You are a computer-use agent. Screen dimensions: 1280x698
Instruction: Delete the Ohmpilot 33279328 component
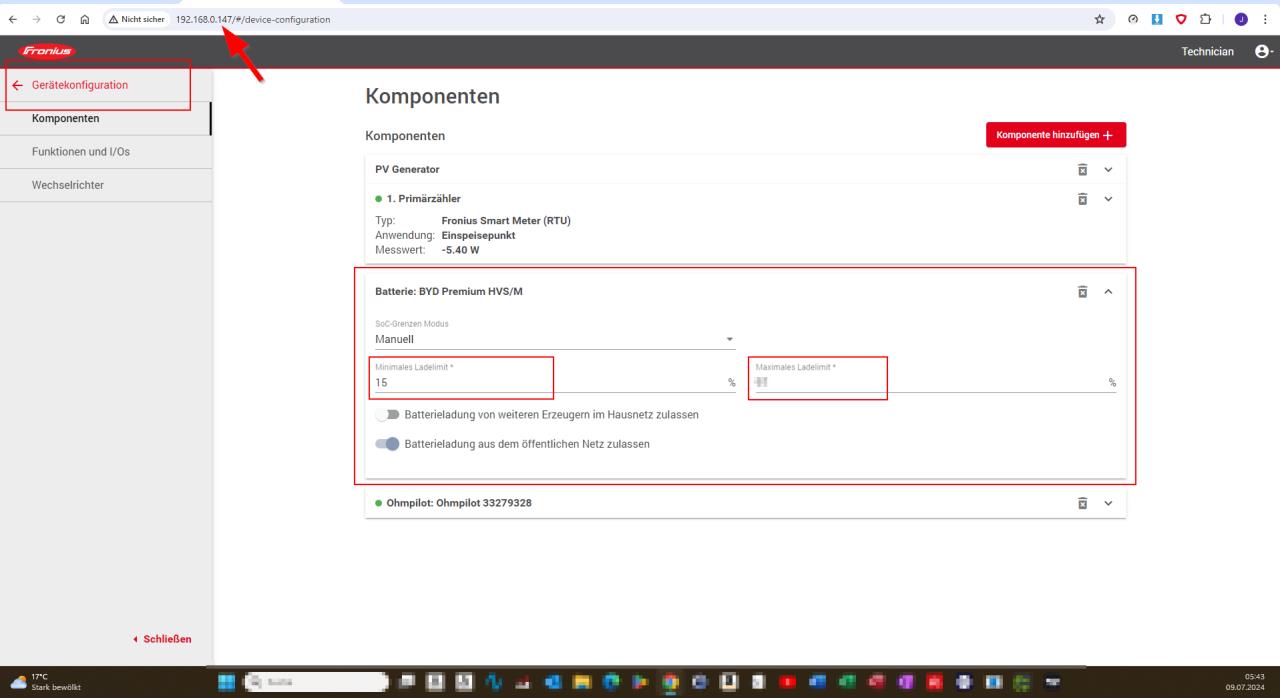tap(1082, 503)
